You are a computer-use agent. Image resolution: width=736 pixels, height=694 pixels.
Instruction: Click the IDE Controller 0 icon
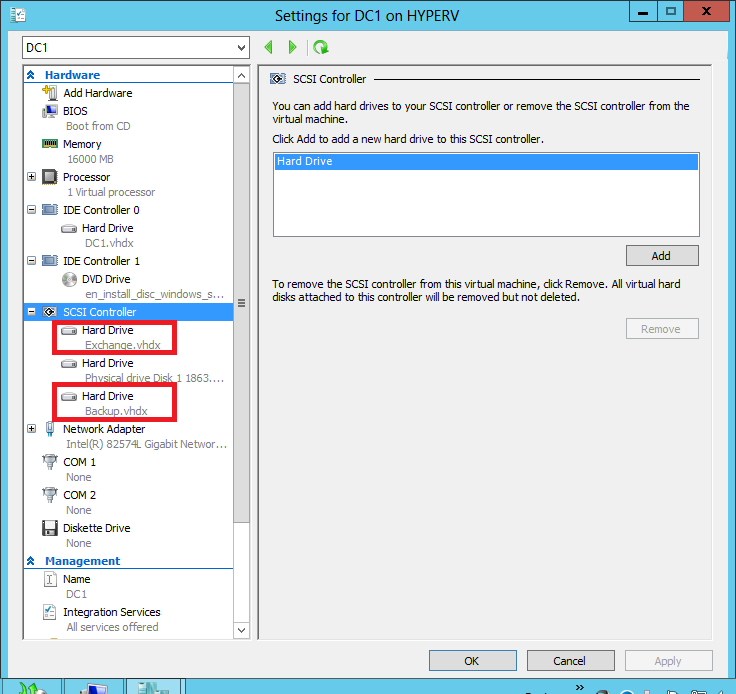[x=50, y=210]
